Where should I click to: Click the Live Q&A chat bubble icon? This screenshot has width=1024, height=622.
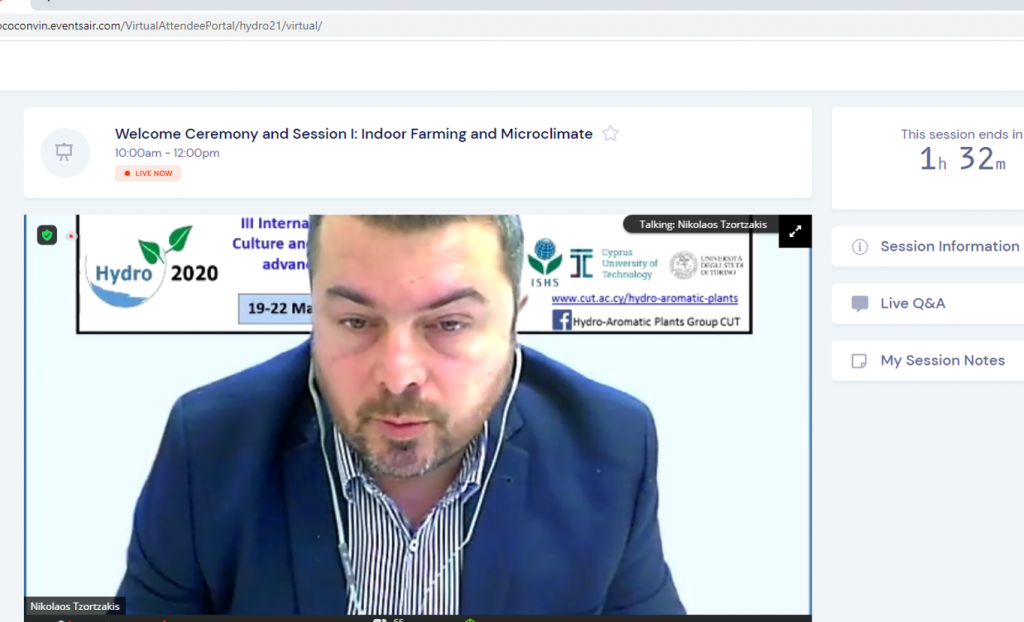[859, 304]
